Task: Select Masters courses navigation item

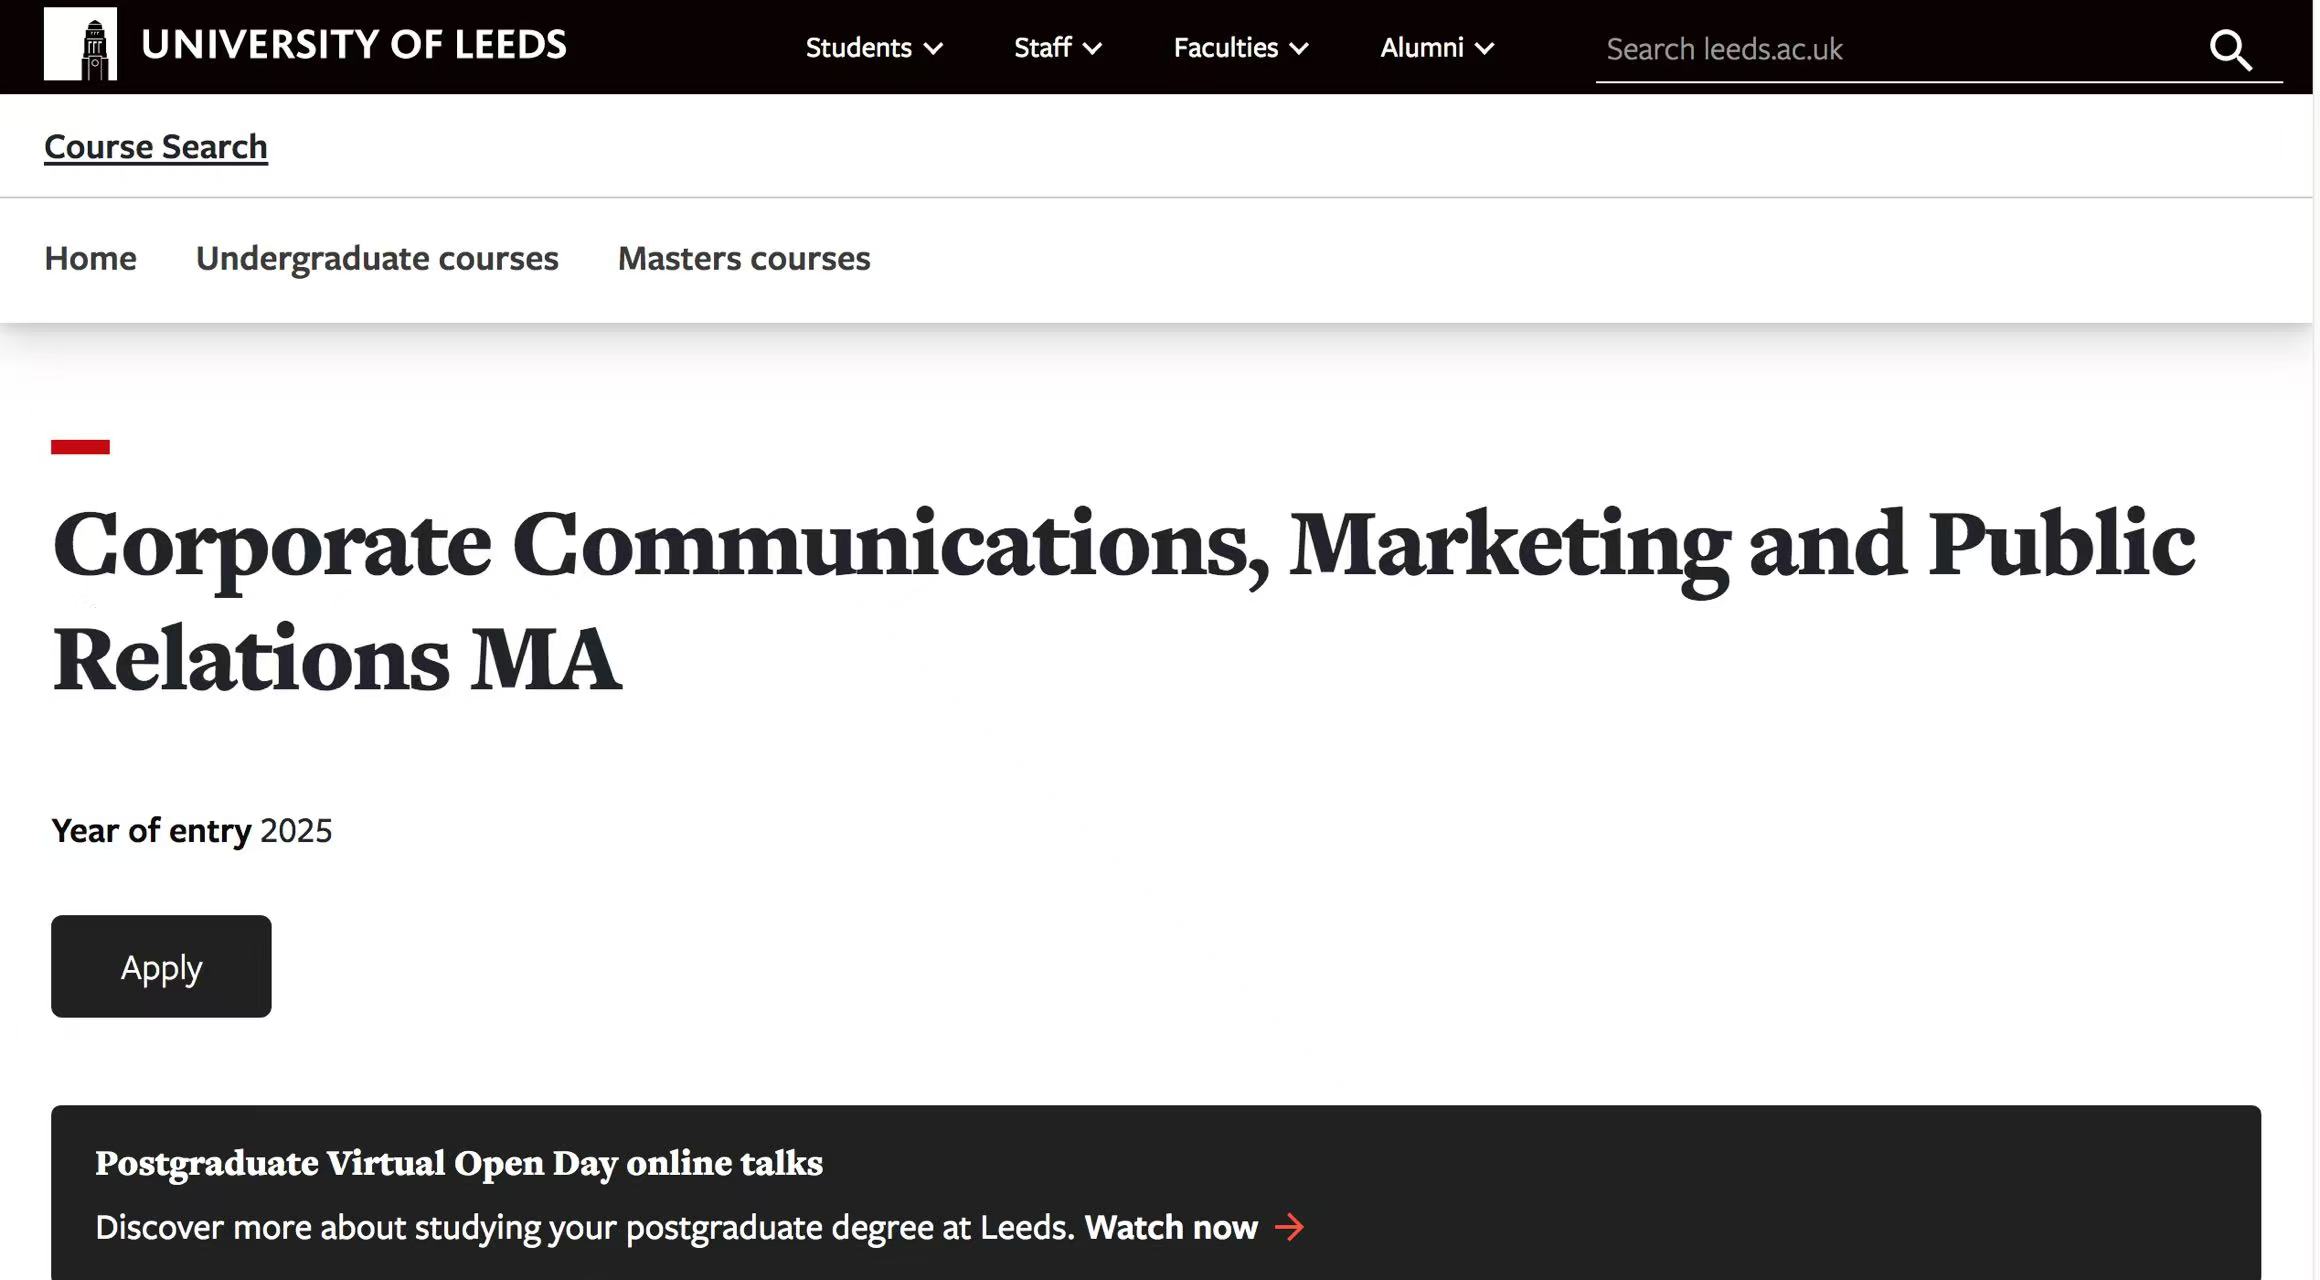Action: coord(744,258)
